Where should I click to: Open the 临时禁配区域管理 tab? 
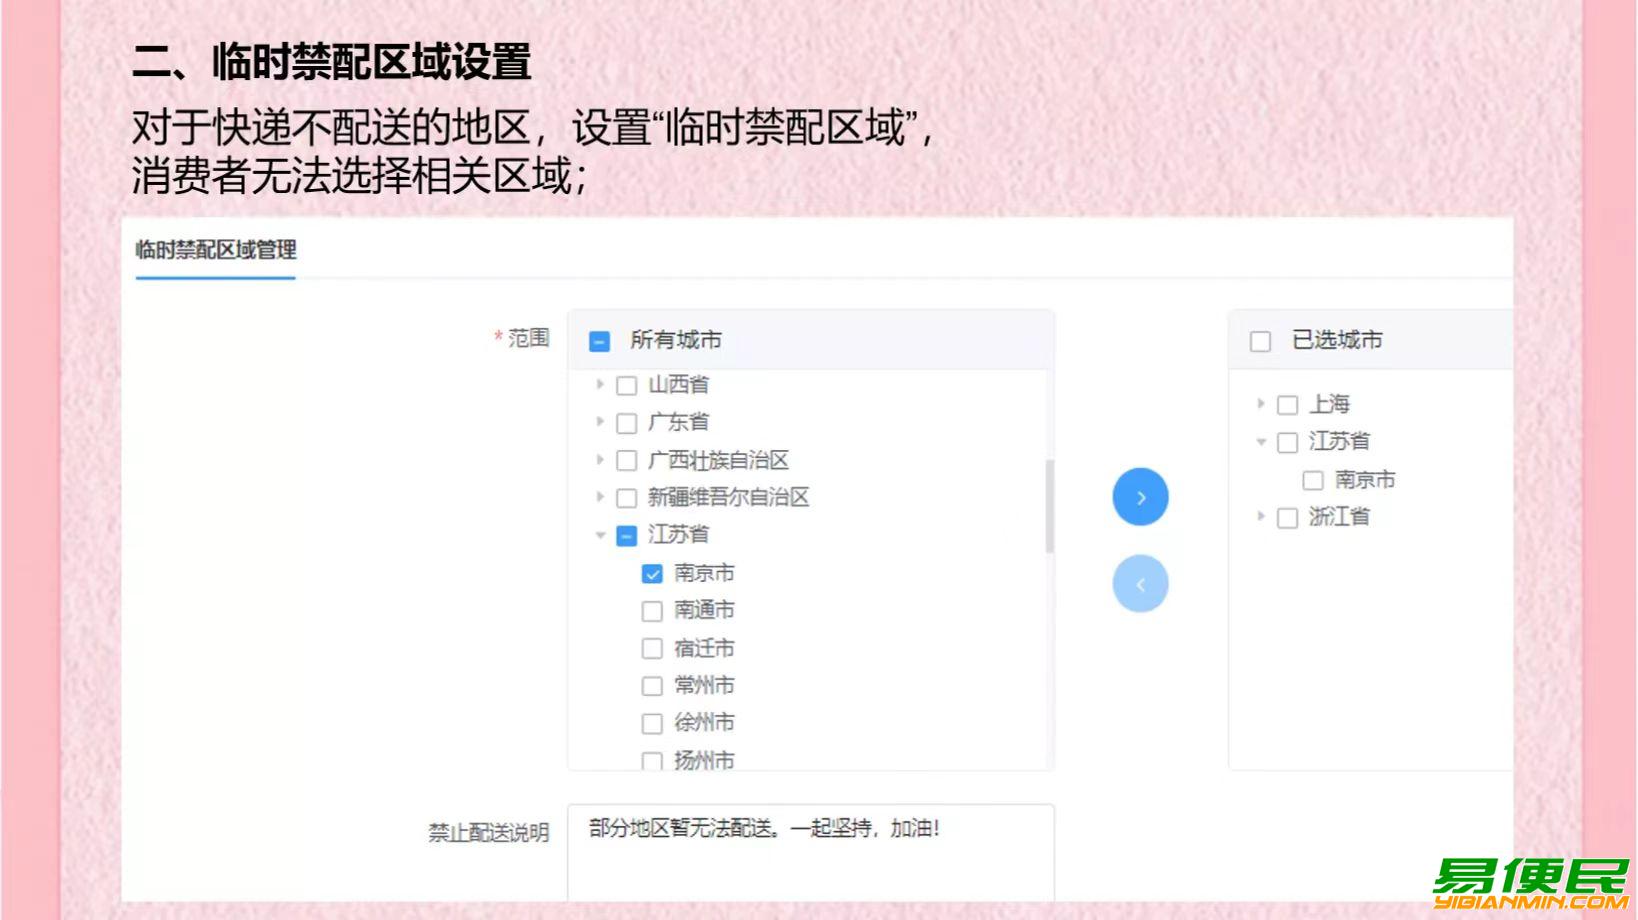(216, 250)
